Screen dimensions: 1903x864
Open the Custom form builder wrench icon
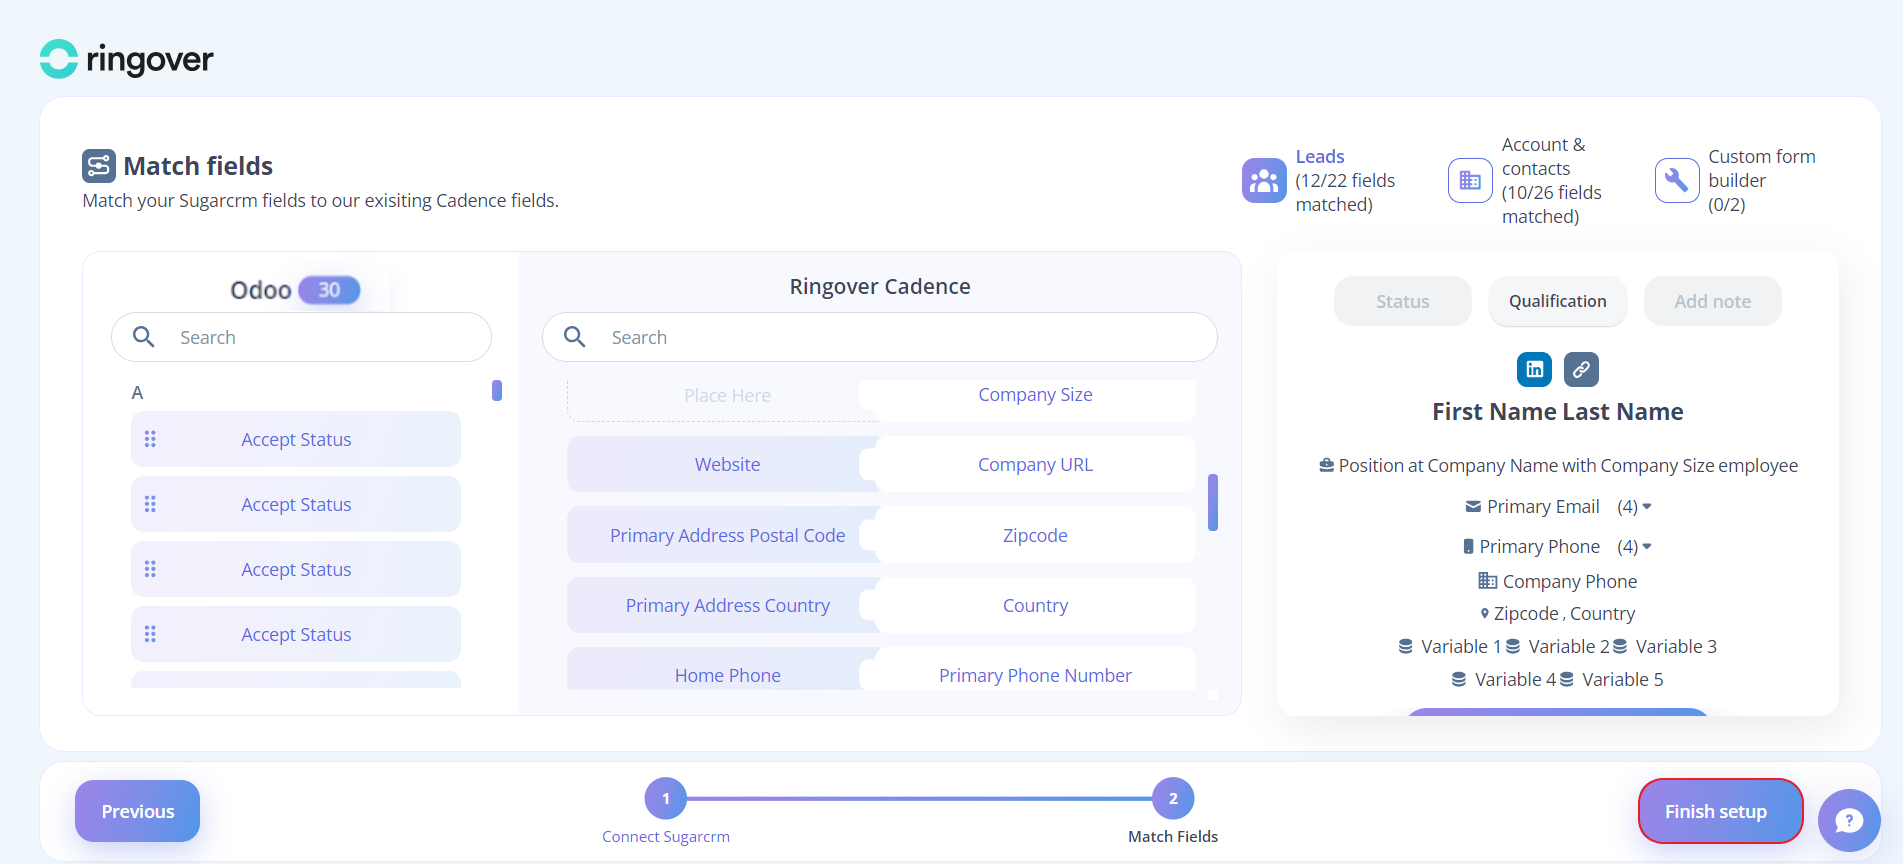coord(1677,181)
